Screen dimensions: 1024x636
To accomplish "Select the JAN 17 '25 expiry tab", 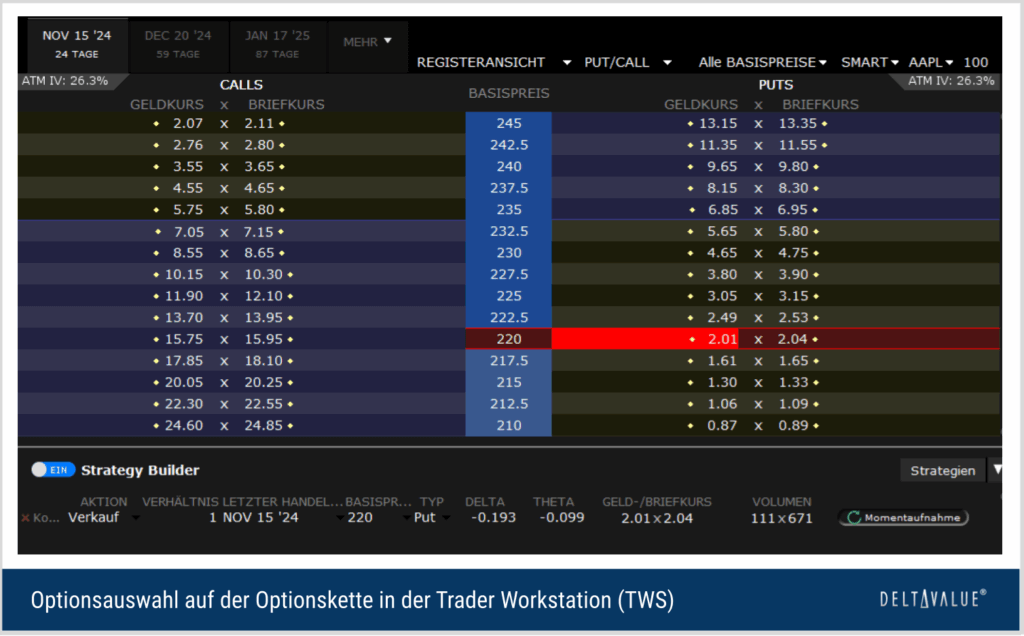I will pos(277,43).
